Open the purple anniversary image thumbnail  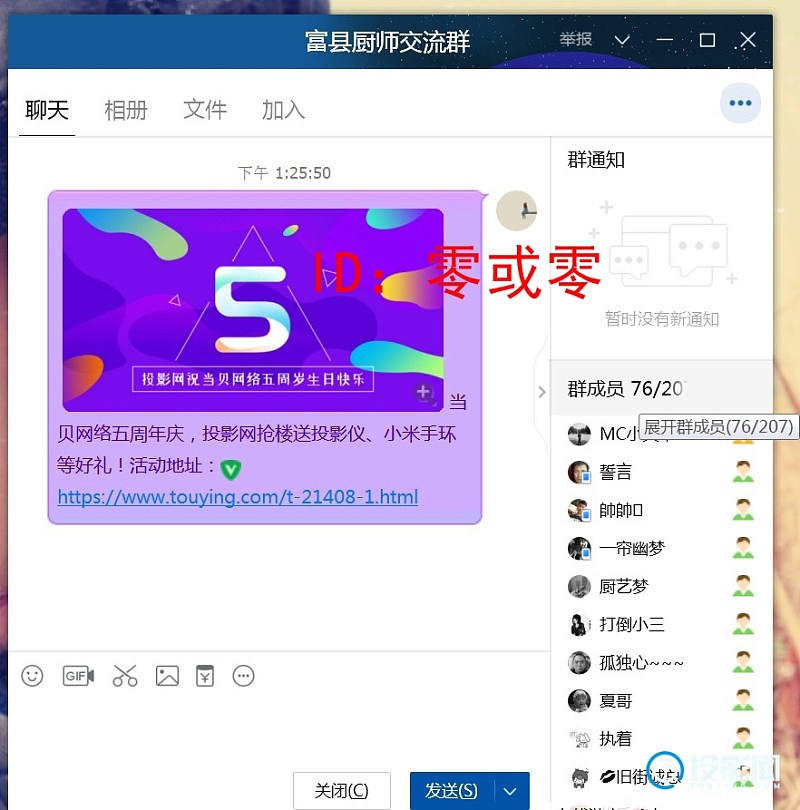point(253,310)
